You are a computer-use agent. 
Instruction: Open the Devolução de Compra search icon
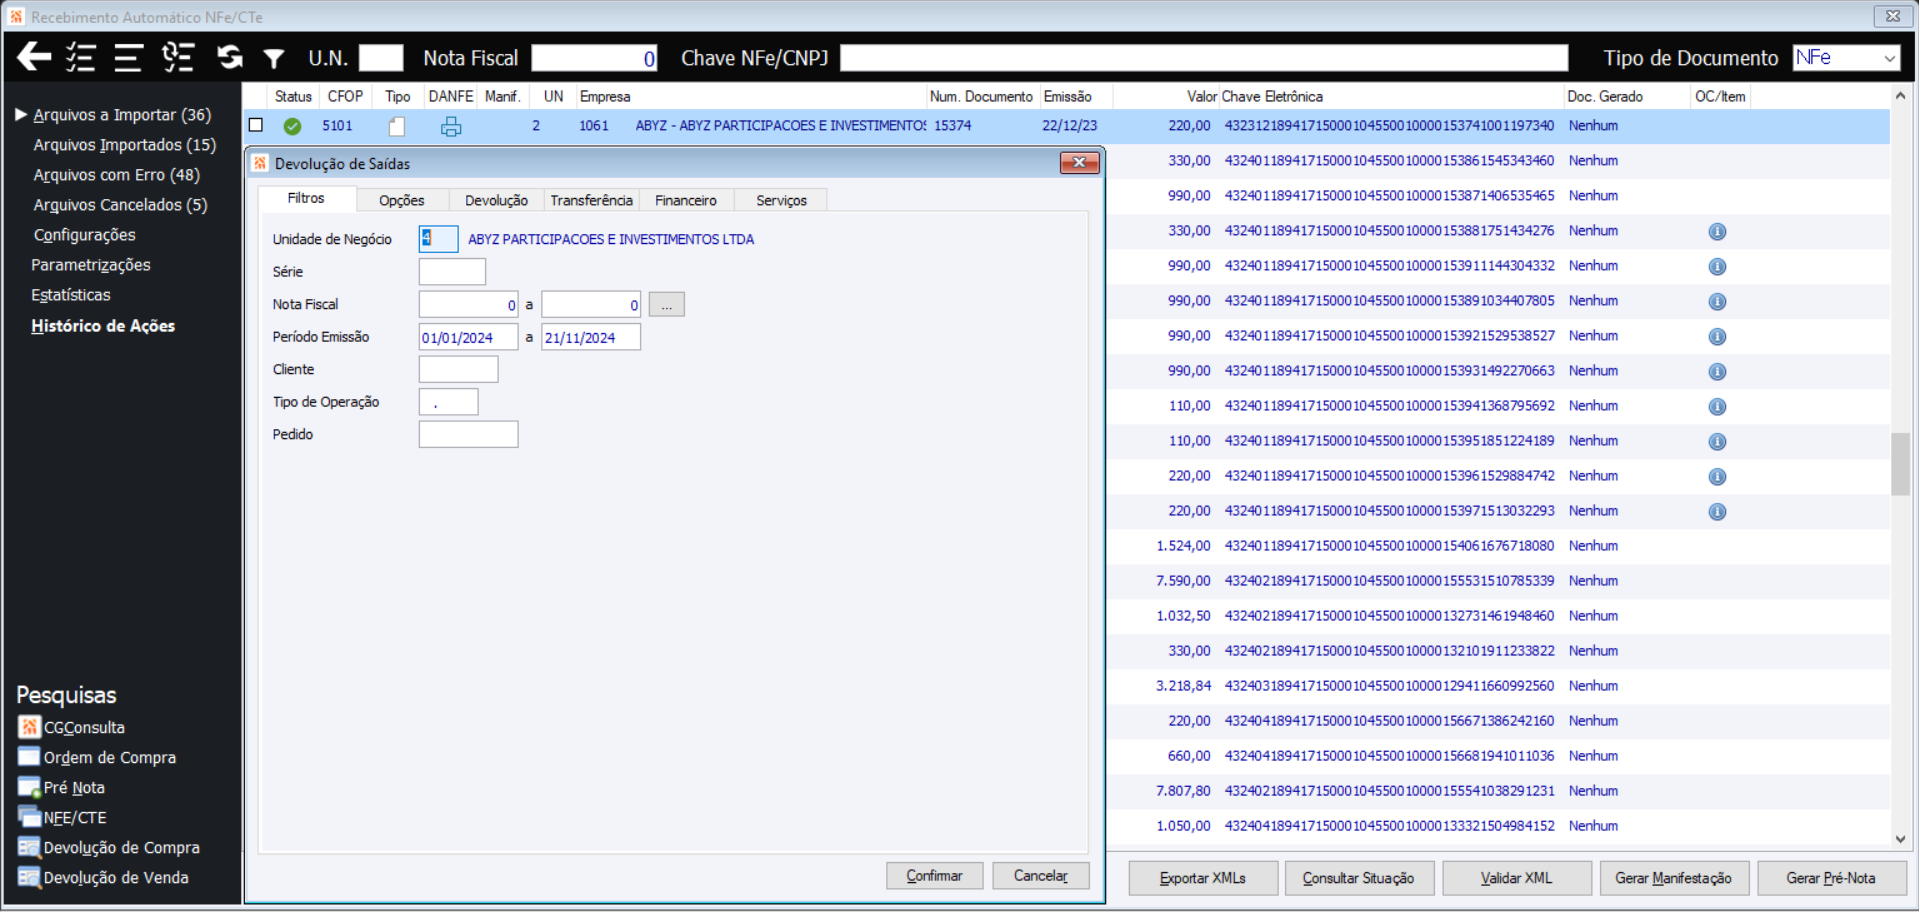click(29, 847)
